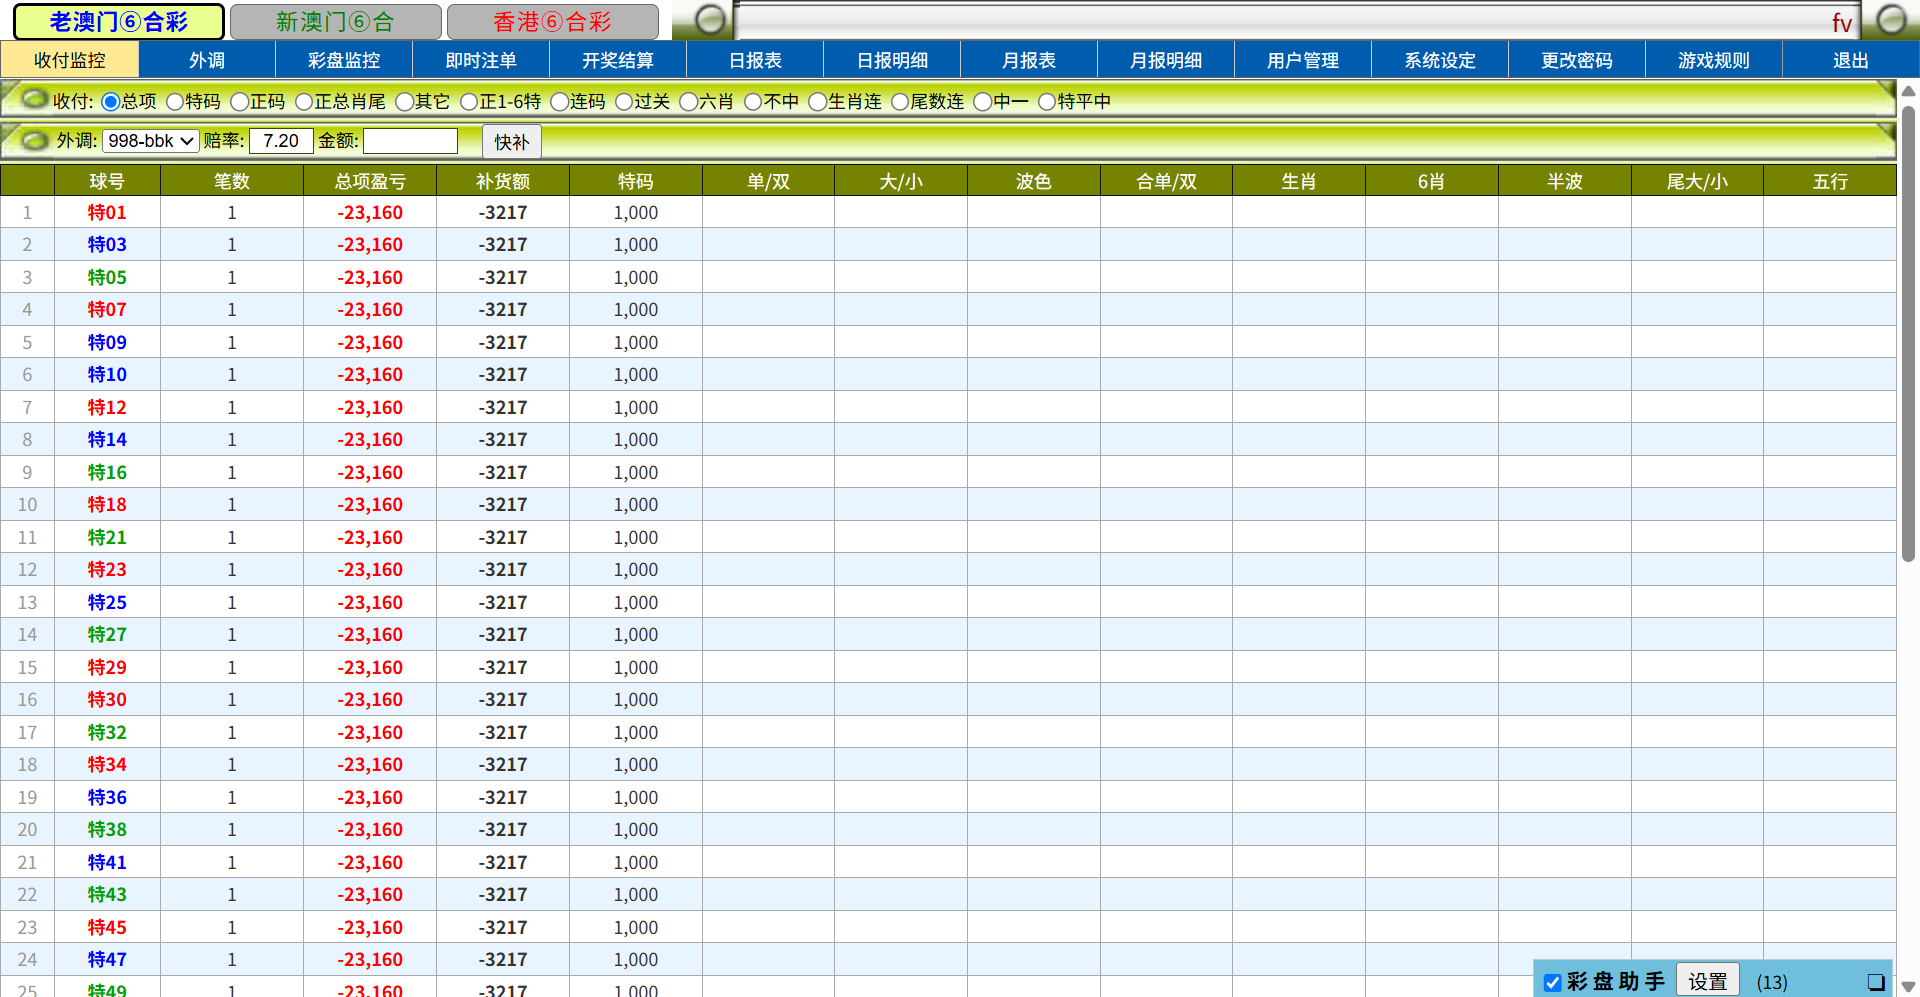This screenshot has width=1920, height=997.
Task: Open the 彩盘监控 menu item
Action: [x=344, y=60]
